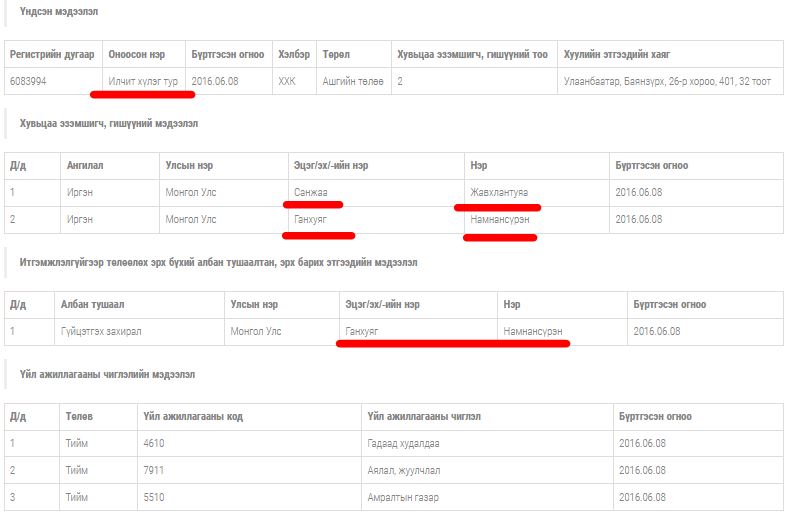Click activity code 5510

click(x=154, y=496)
